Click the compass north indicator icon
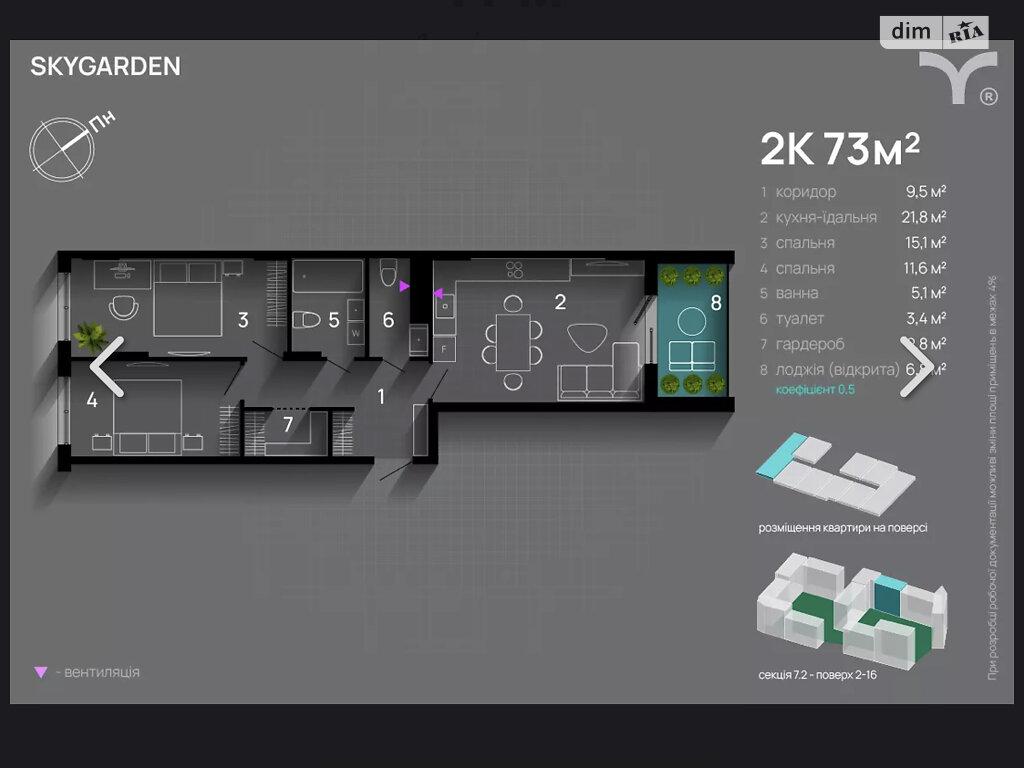This screenshot has width=1024, height=768. coord(62,147)
